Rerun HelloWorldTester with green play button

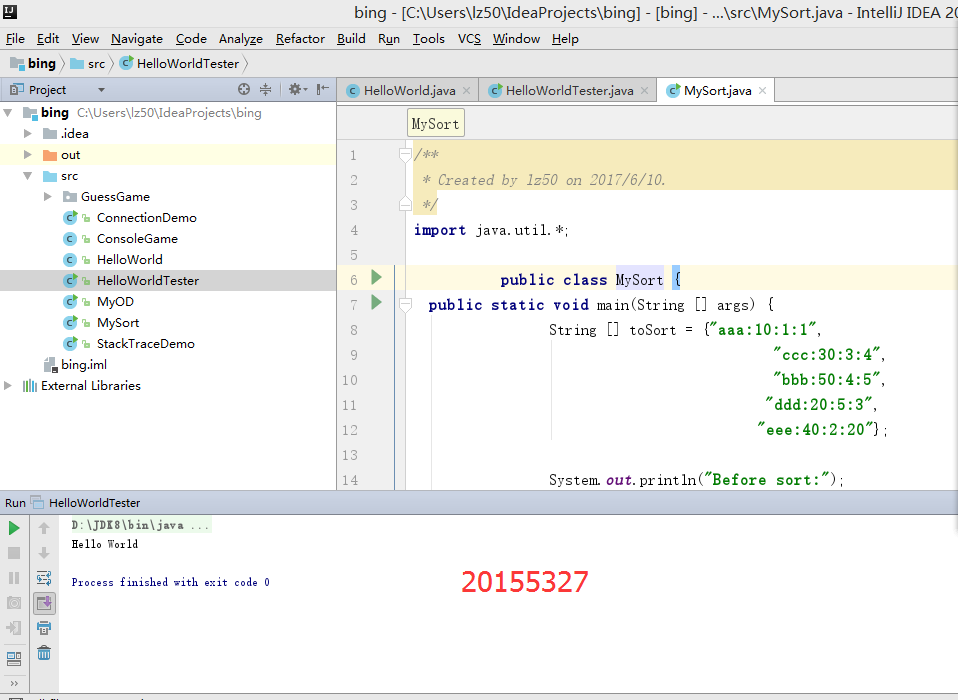click(x=14, y=528)
